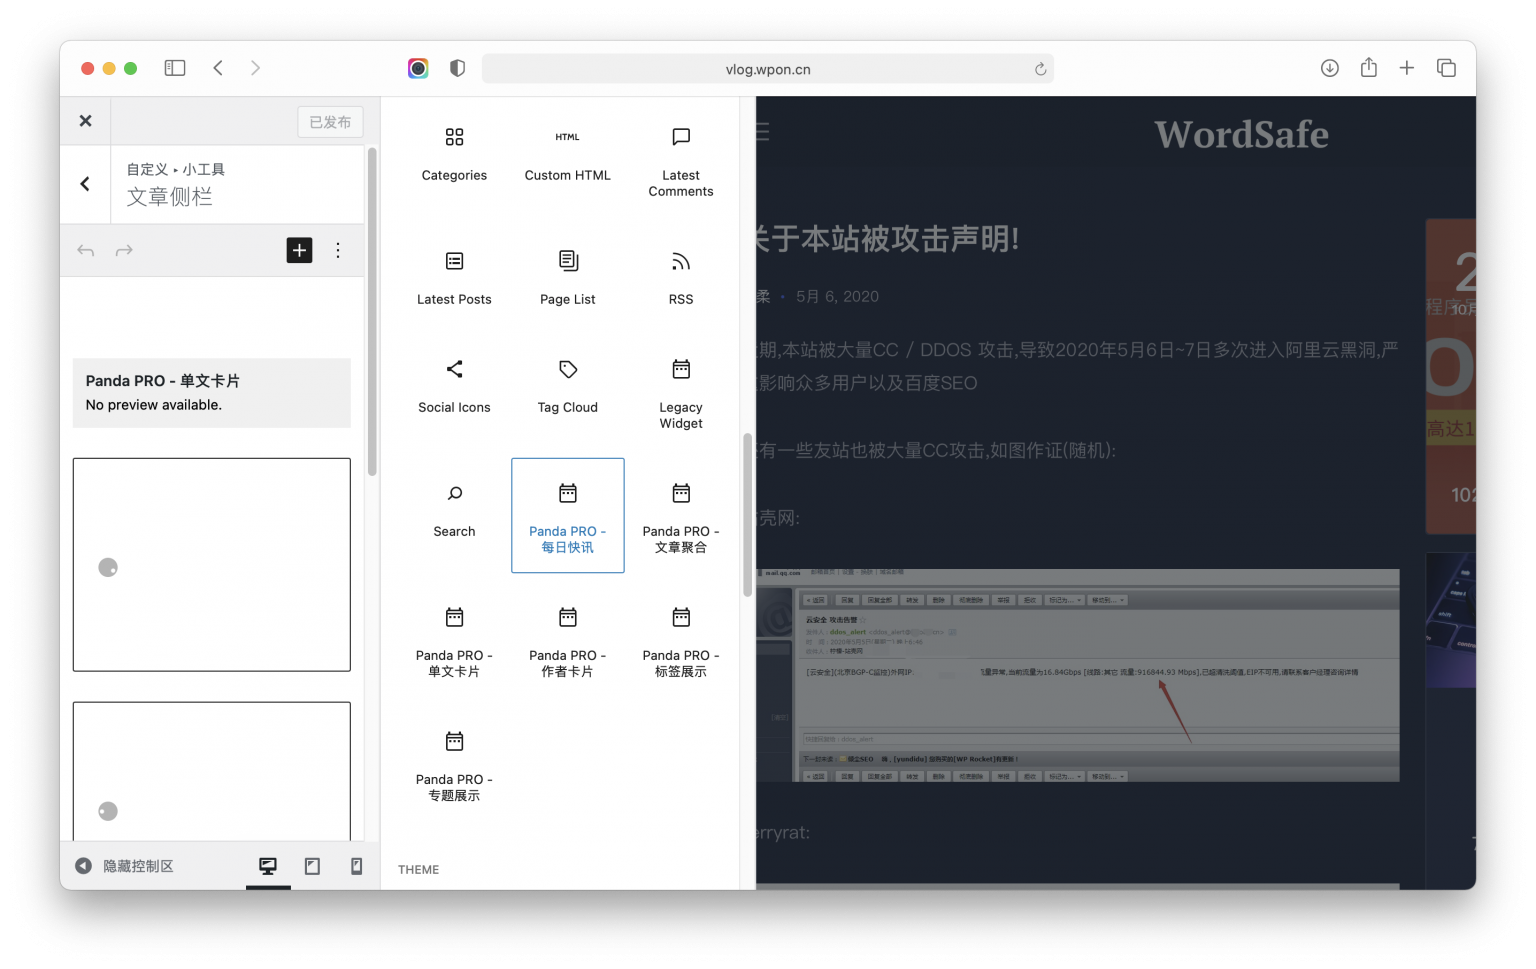Insert the Latest Posts block
Viewport: 1536px width, 969px height.
coord(454,278)
